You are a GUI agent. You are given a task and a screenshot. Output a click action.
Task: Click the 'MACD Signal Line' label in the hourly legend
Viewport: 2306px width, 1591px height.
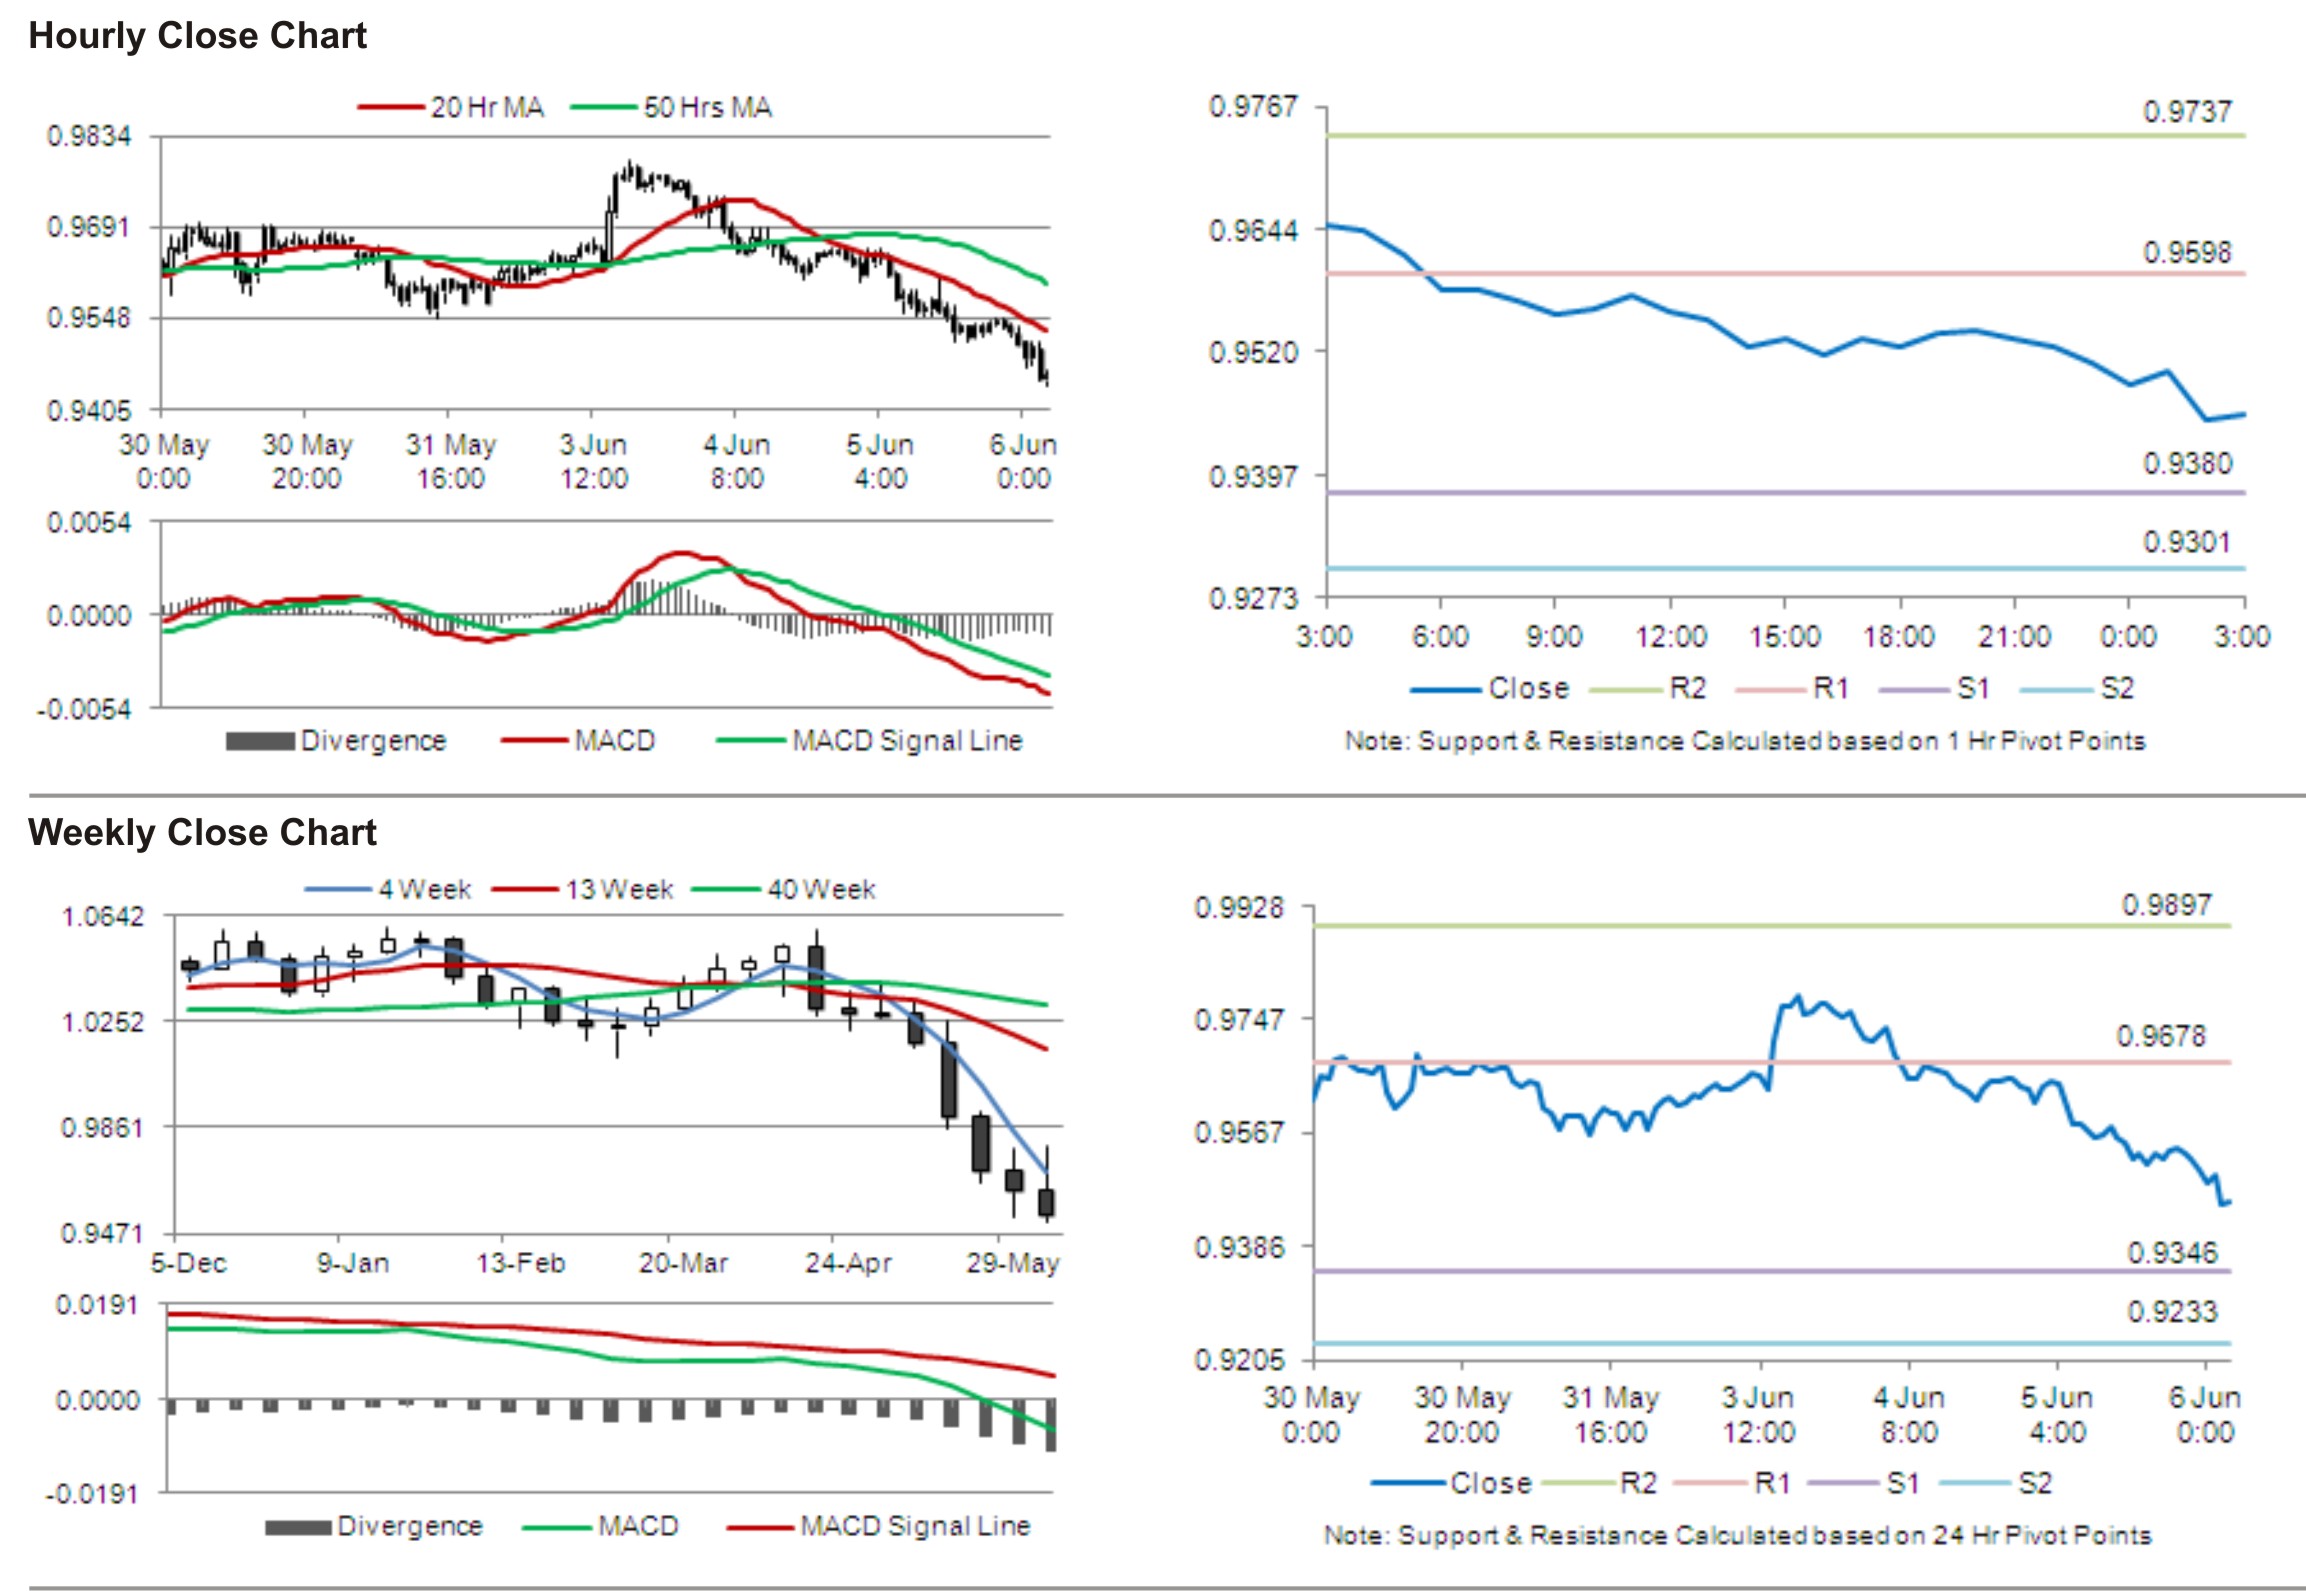pyautogui.click(x=907, y=741)
